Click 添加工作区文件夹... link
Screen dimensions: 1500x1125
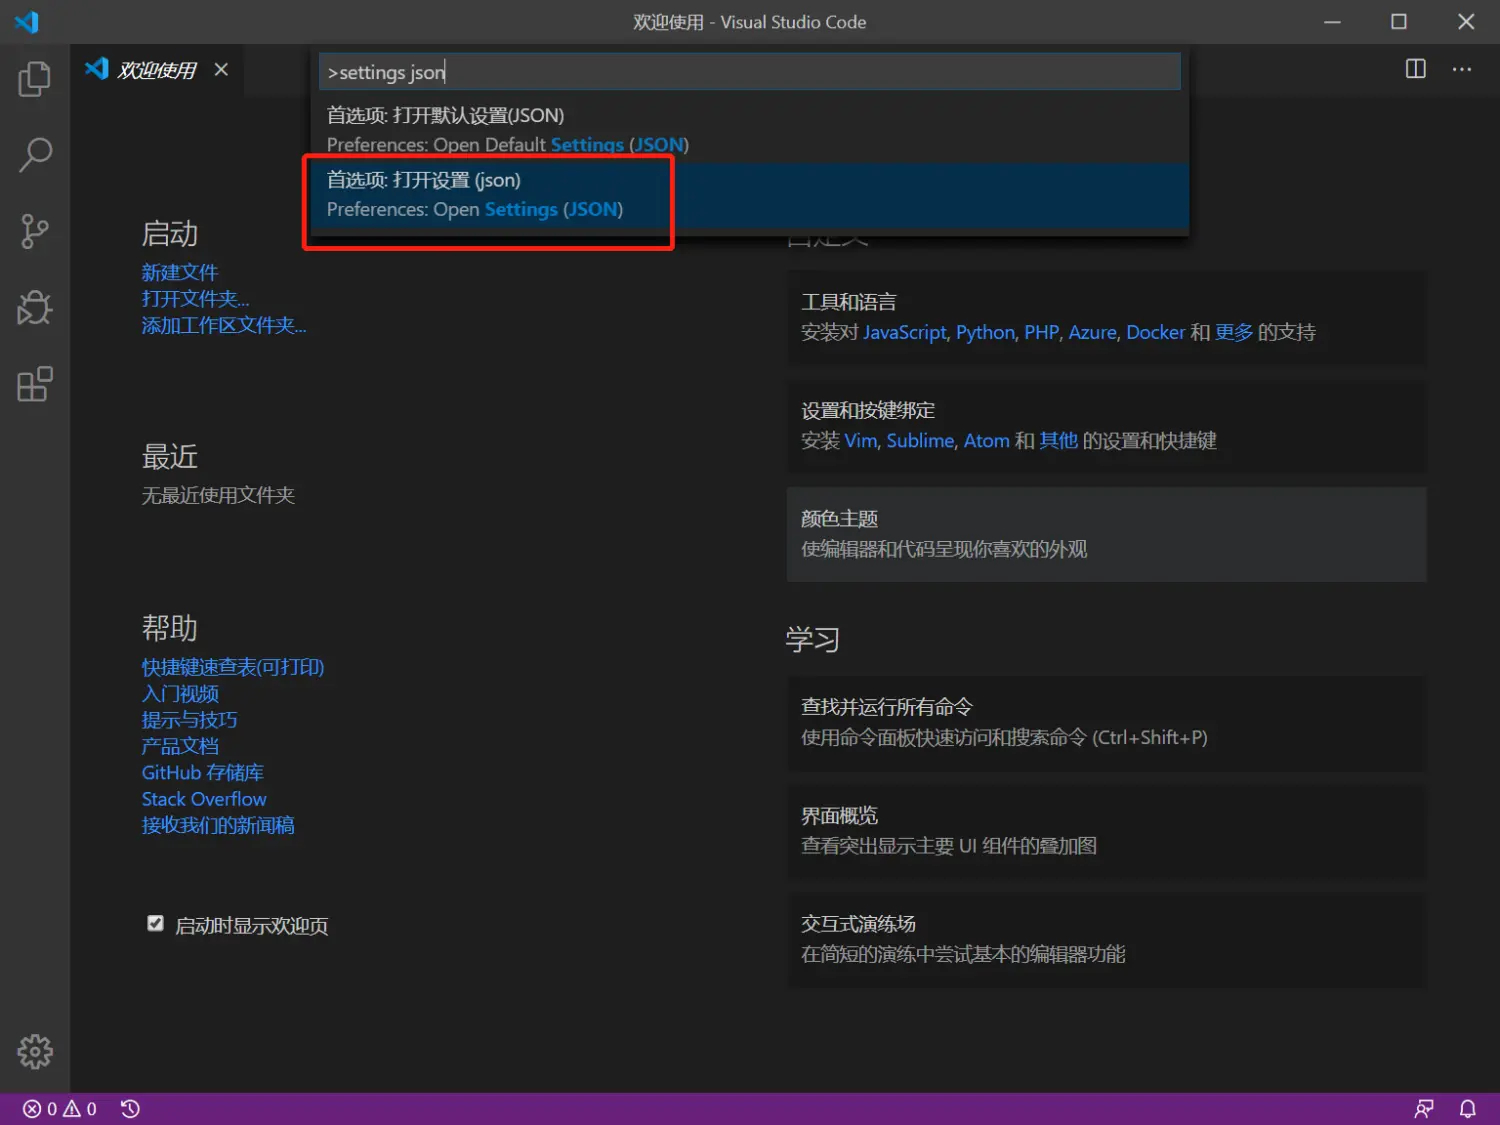click(x=224, y=325)
